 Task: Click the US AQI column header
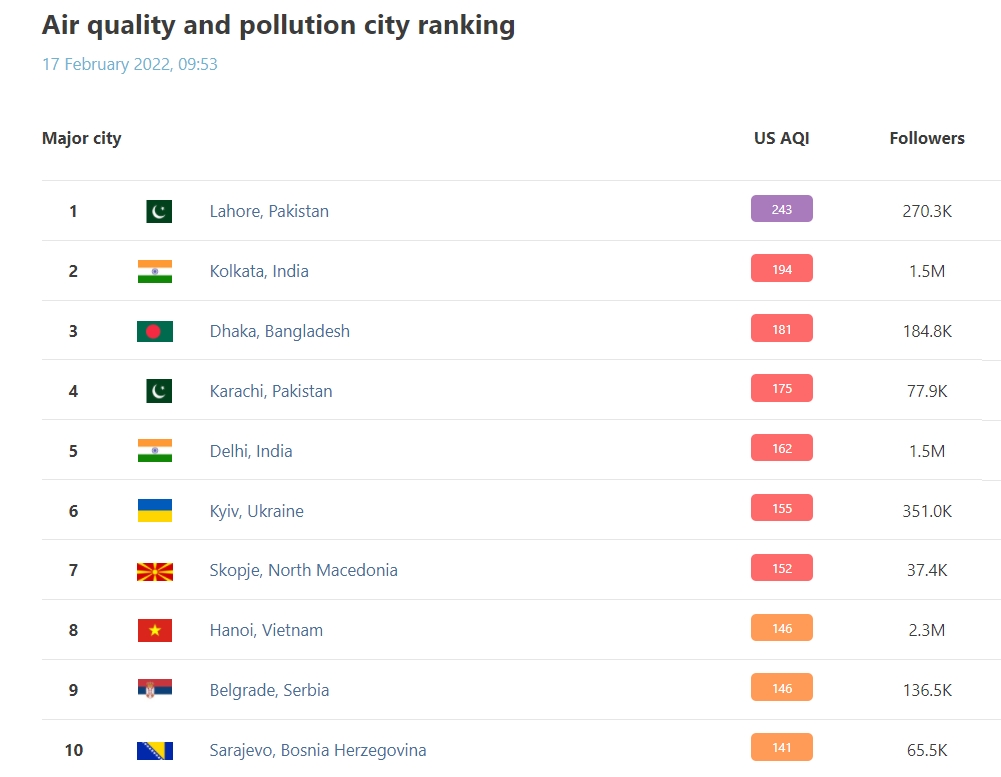point(781,138)
